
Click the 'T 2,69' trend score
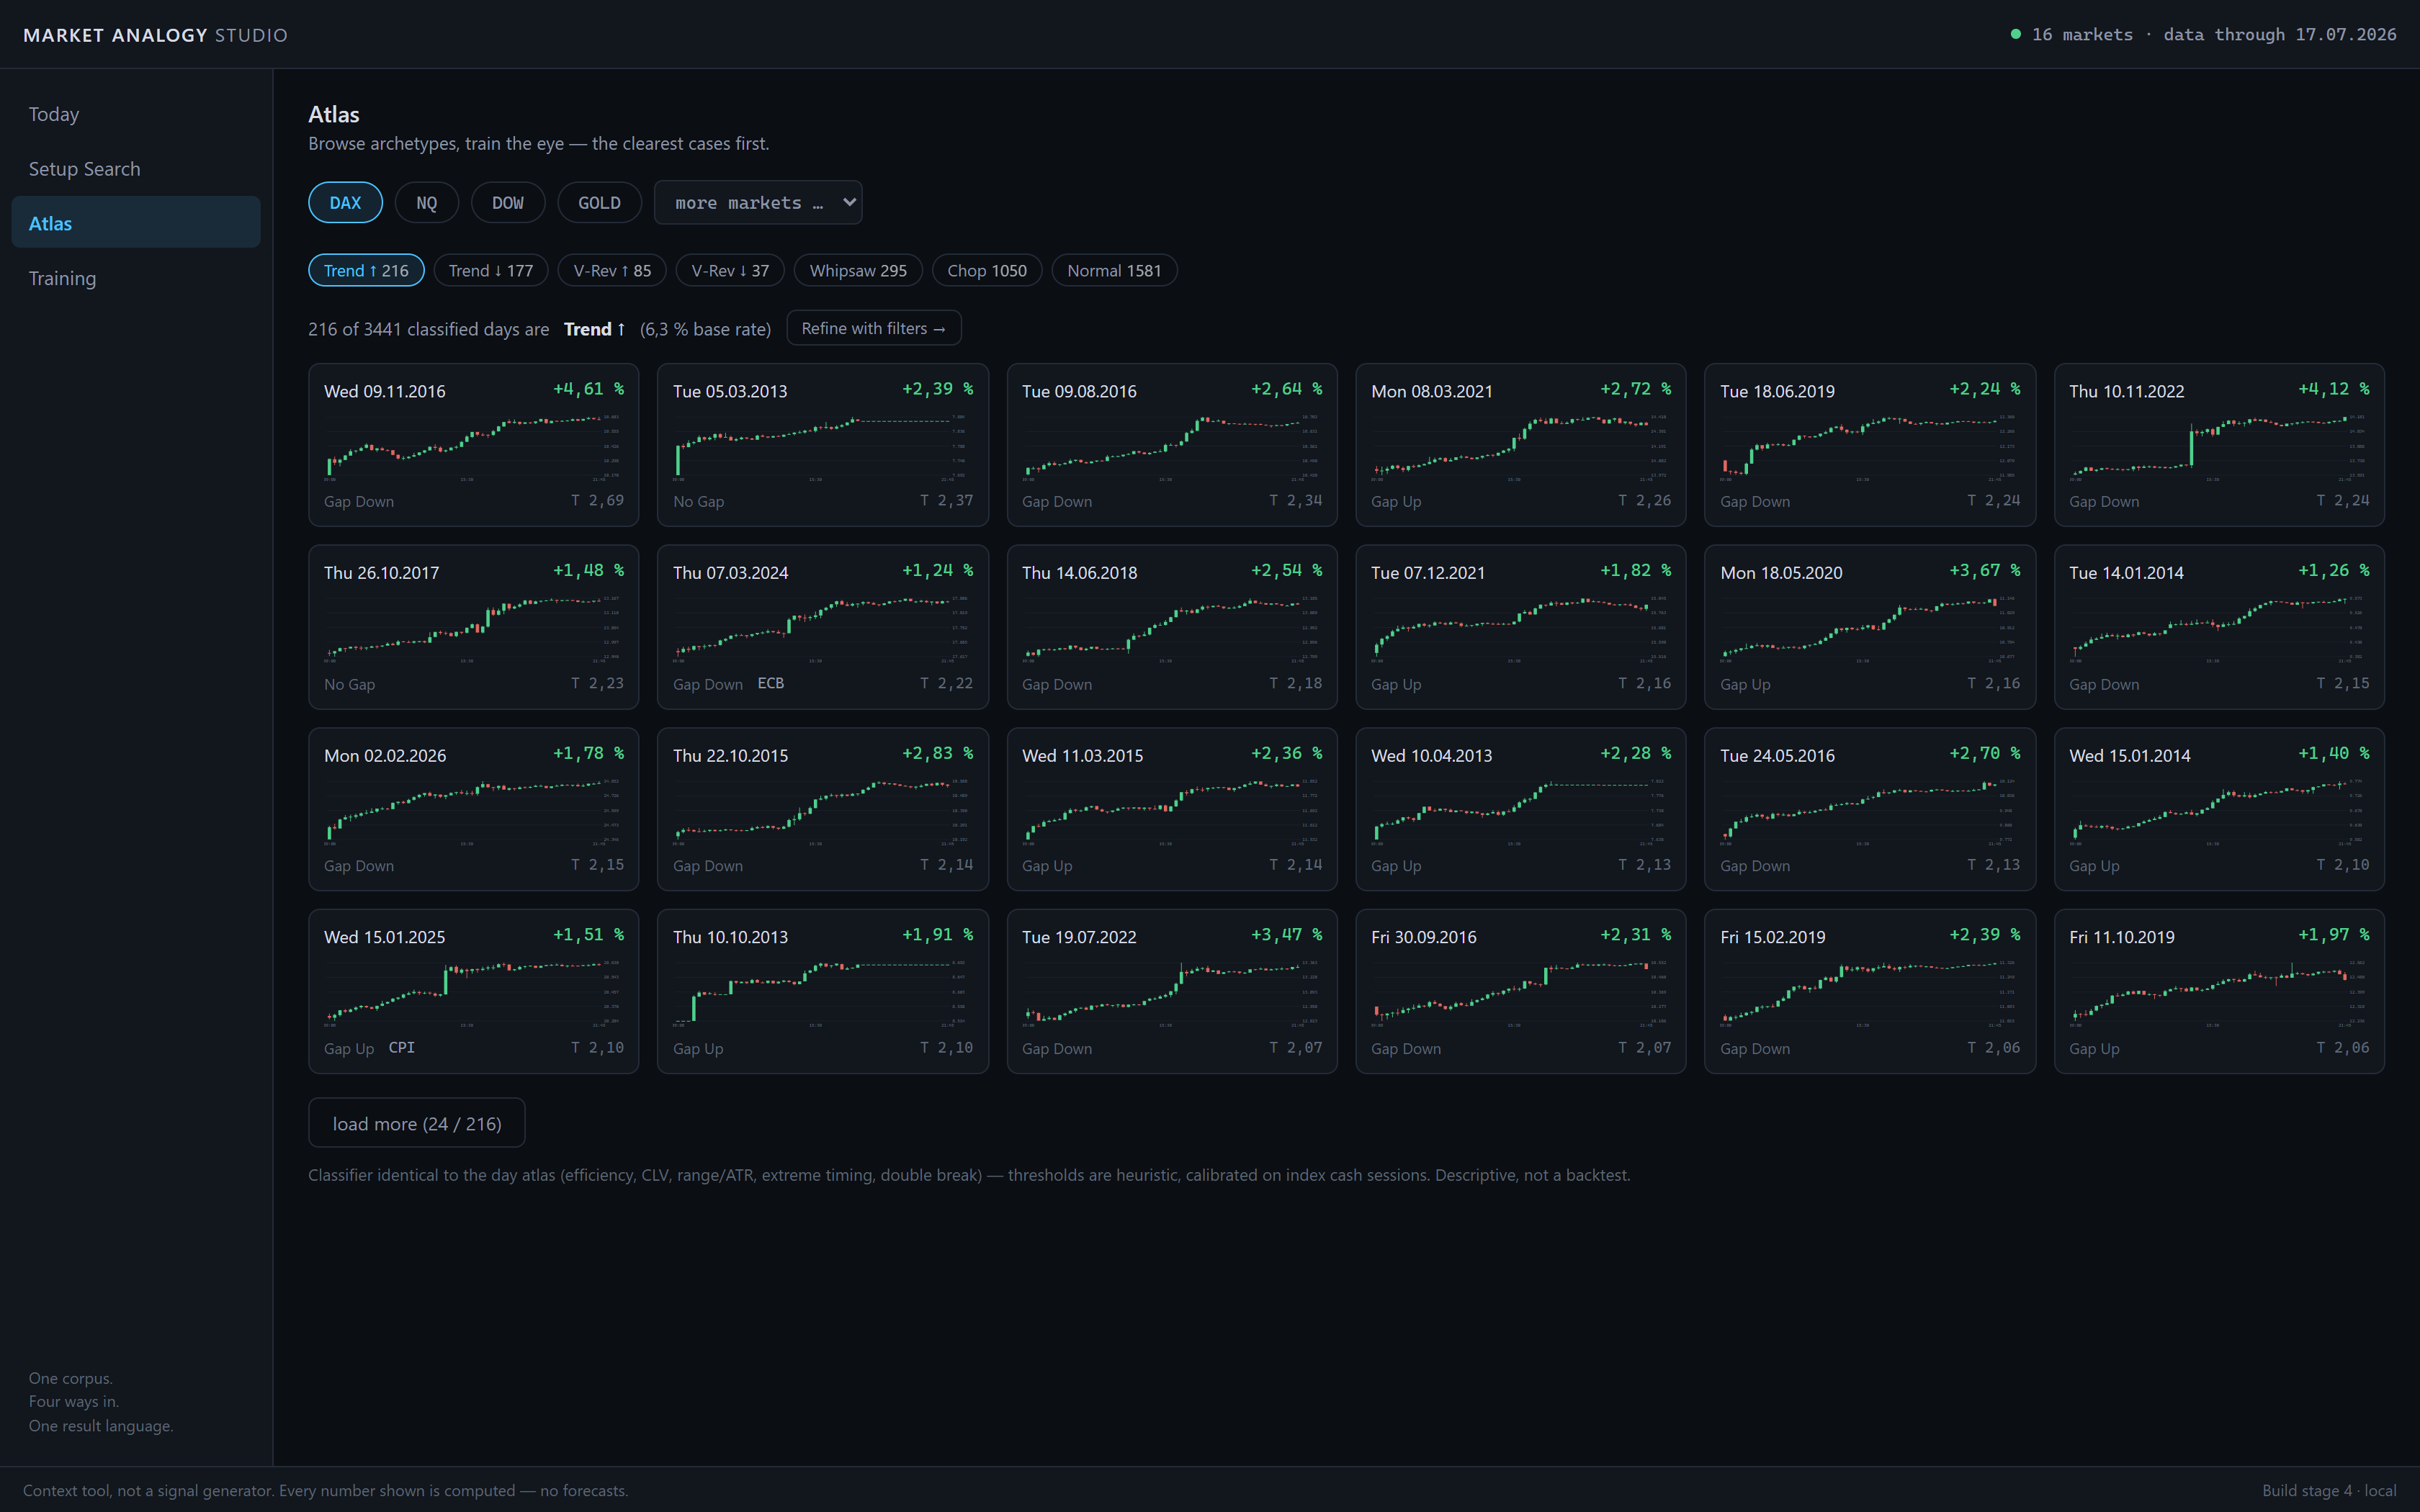(597, 500)
